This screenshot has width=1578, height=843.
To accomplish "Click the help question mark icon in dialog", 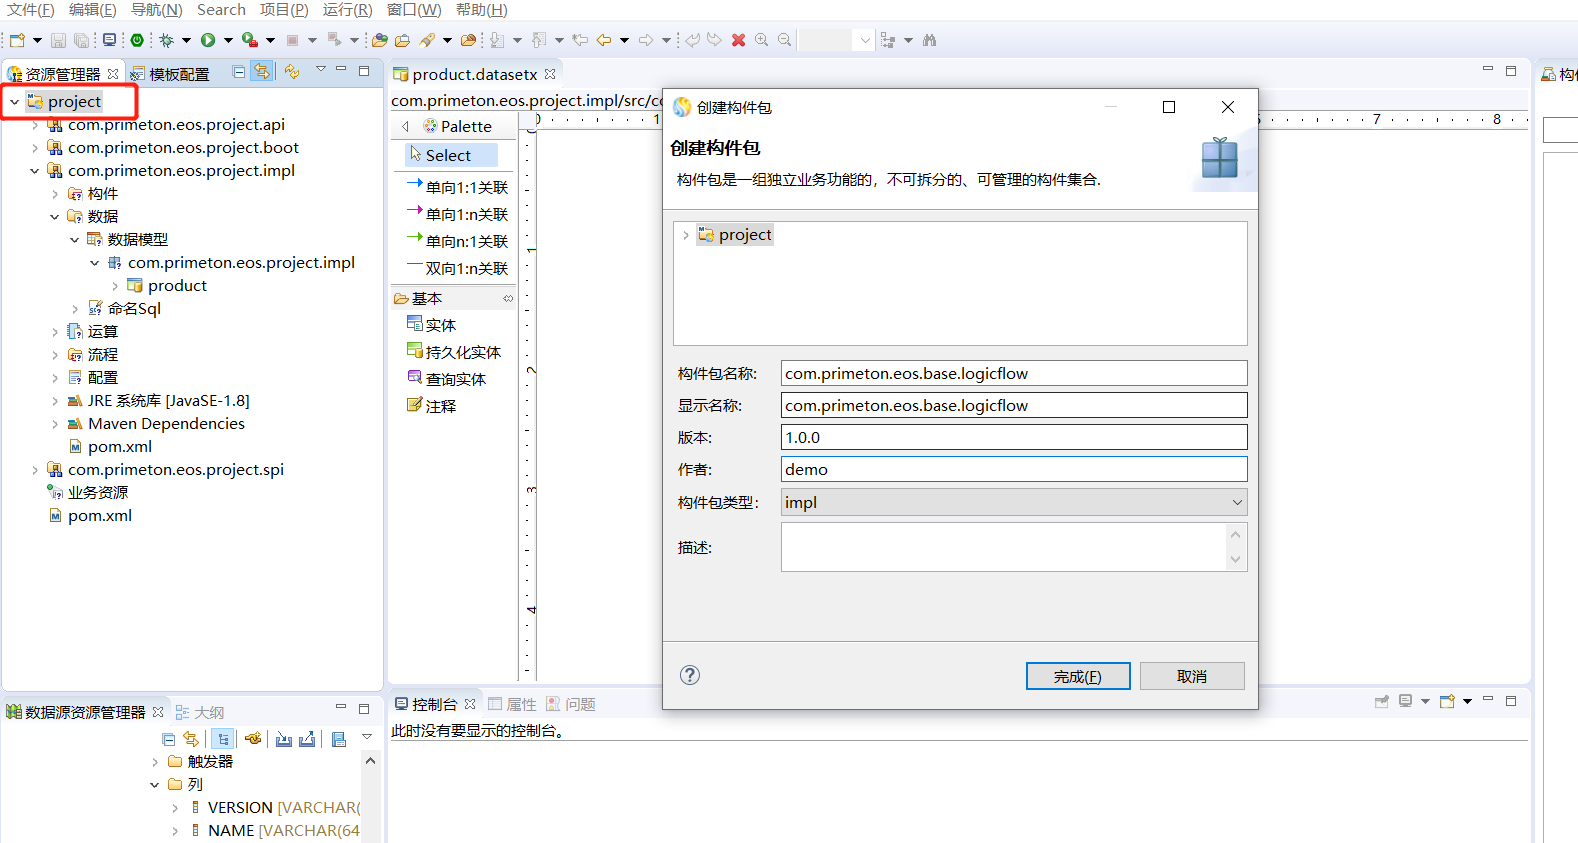I will click(690, 675).
